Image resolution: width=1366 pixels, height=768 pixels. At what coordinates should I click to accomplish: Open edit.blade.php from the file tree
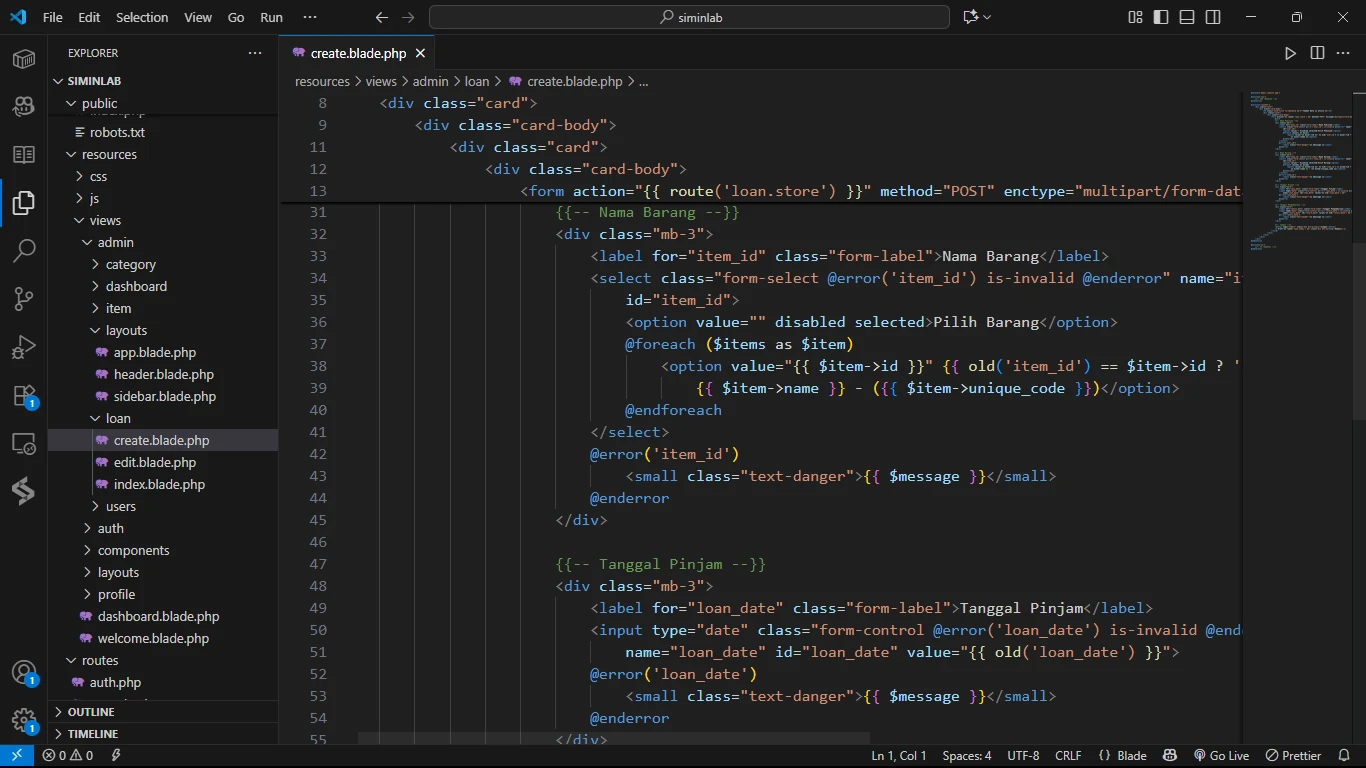tap(155, 462)
